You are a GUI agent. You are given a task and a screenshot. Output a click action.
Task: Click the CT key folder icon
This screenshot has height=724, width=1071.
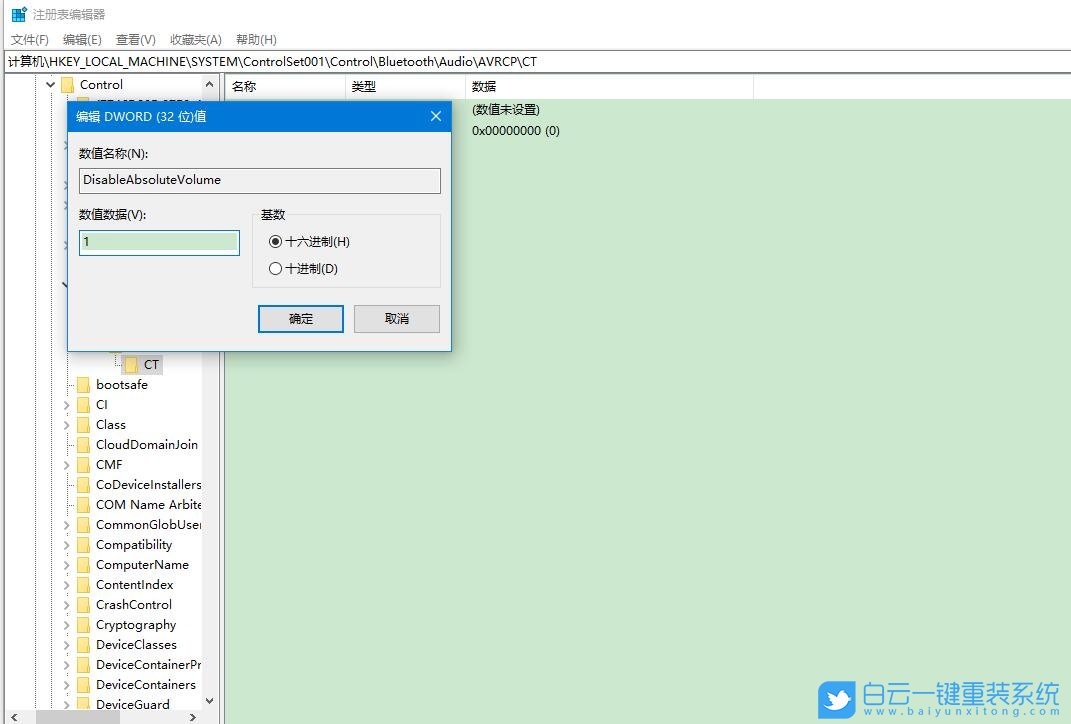coord(131,364)
